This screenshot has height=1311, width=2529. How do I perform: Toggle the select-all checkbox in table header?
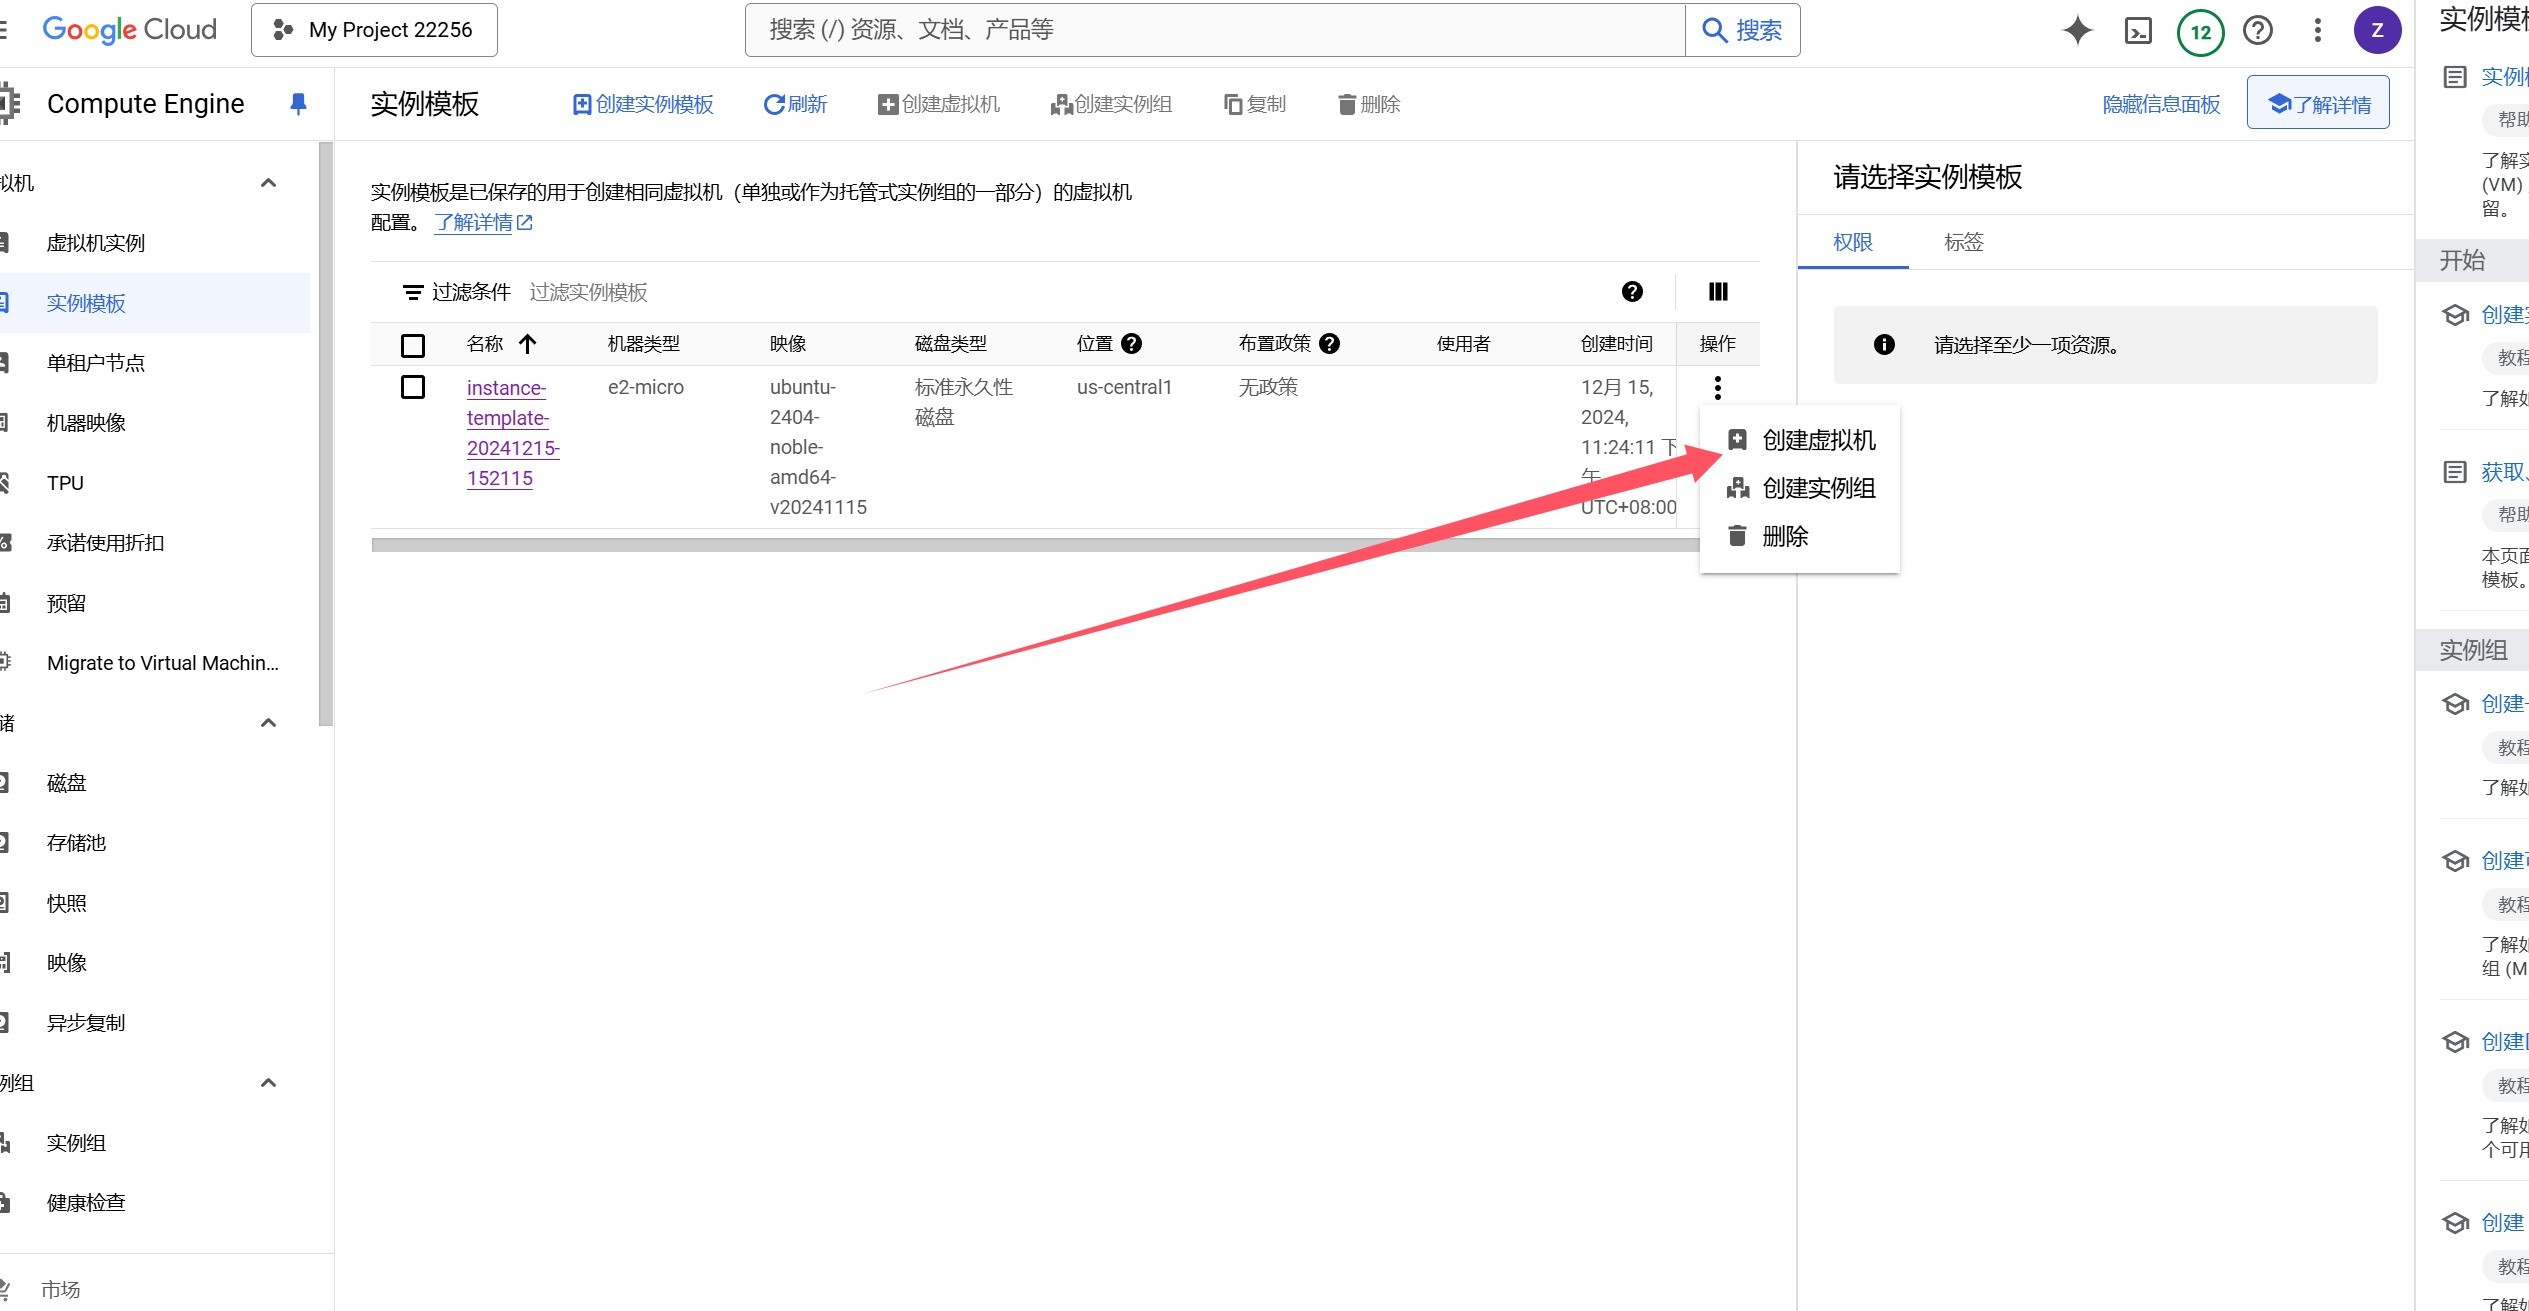(413, 346)
